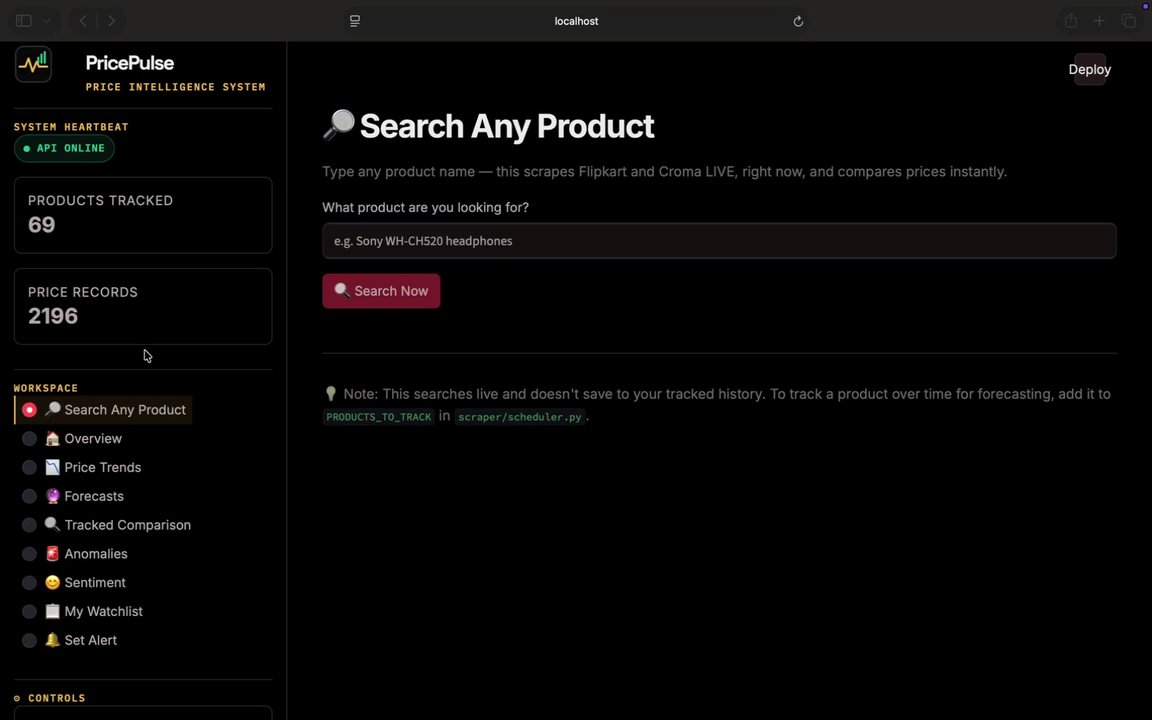This screenshot has height=720, width=1152.
Task: Open a new browser tab
Action: (1099, 21)
